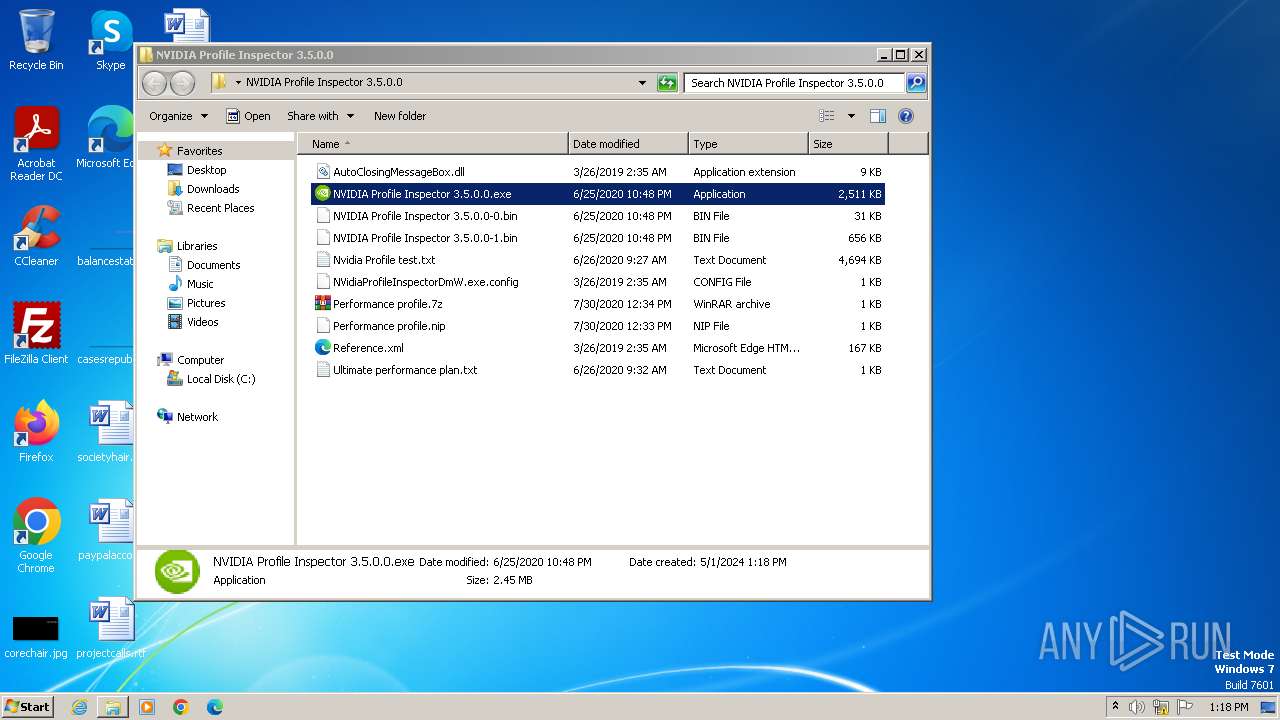Select NVIDIA Profile Inspector 3.5.0.0-0.bin file

tap(598, 216)
